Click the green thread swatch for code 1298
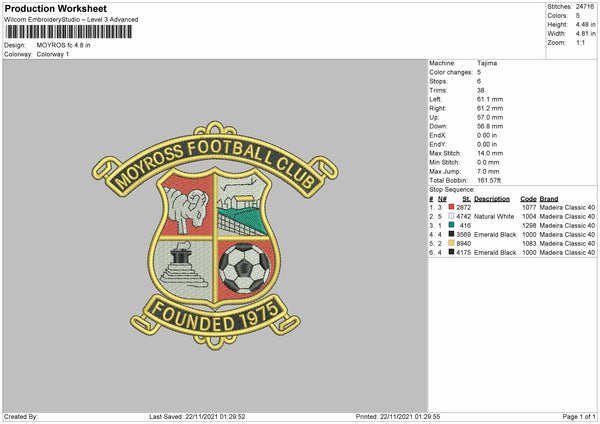The height and width of the screenshot is (424, 600). coord(452,225)
